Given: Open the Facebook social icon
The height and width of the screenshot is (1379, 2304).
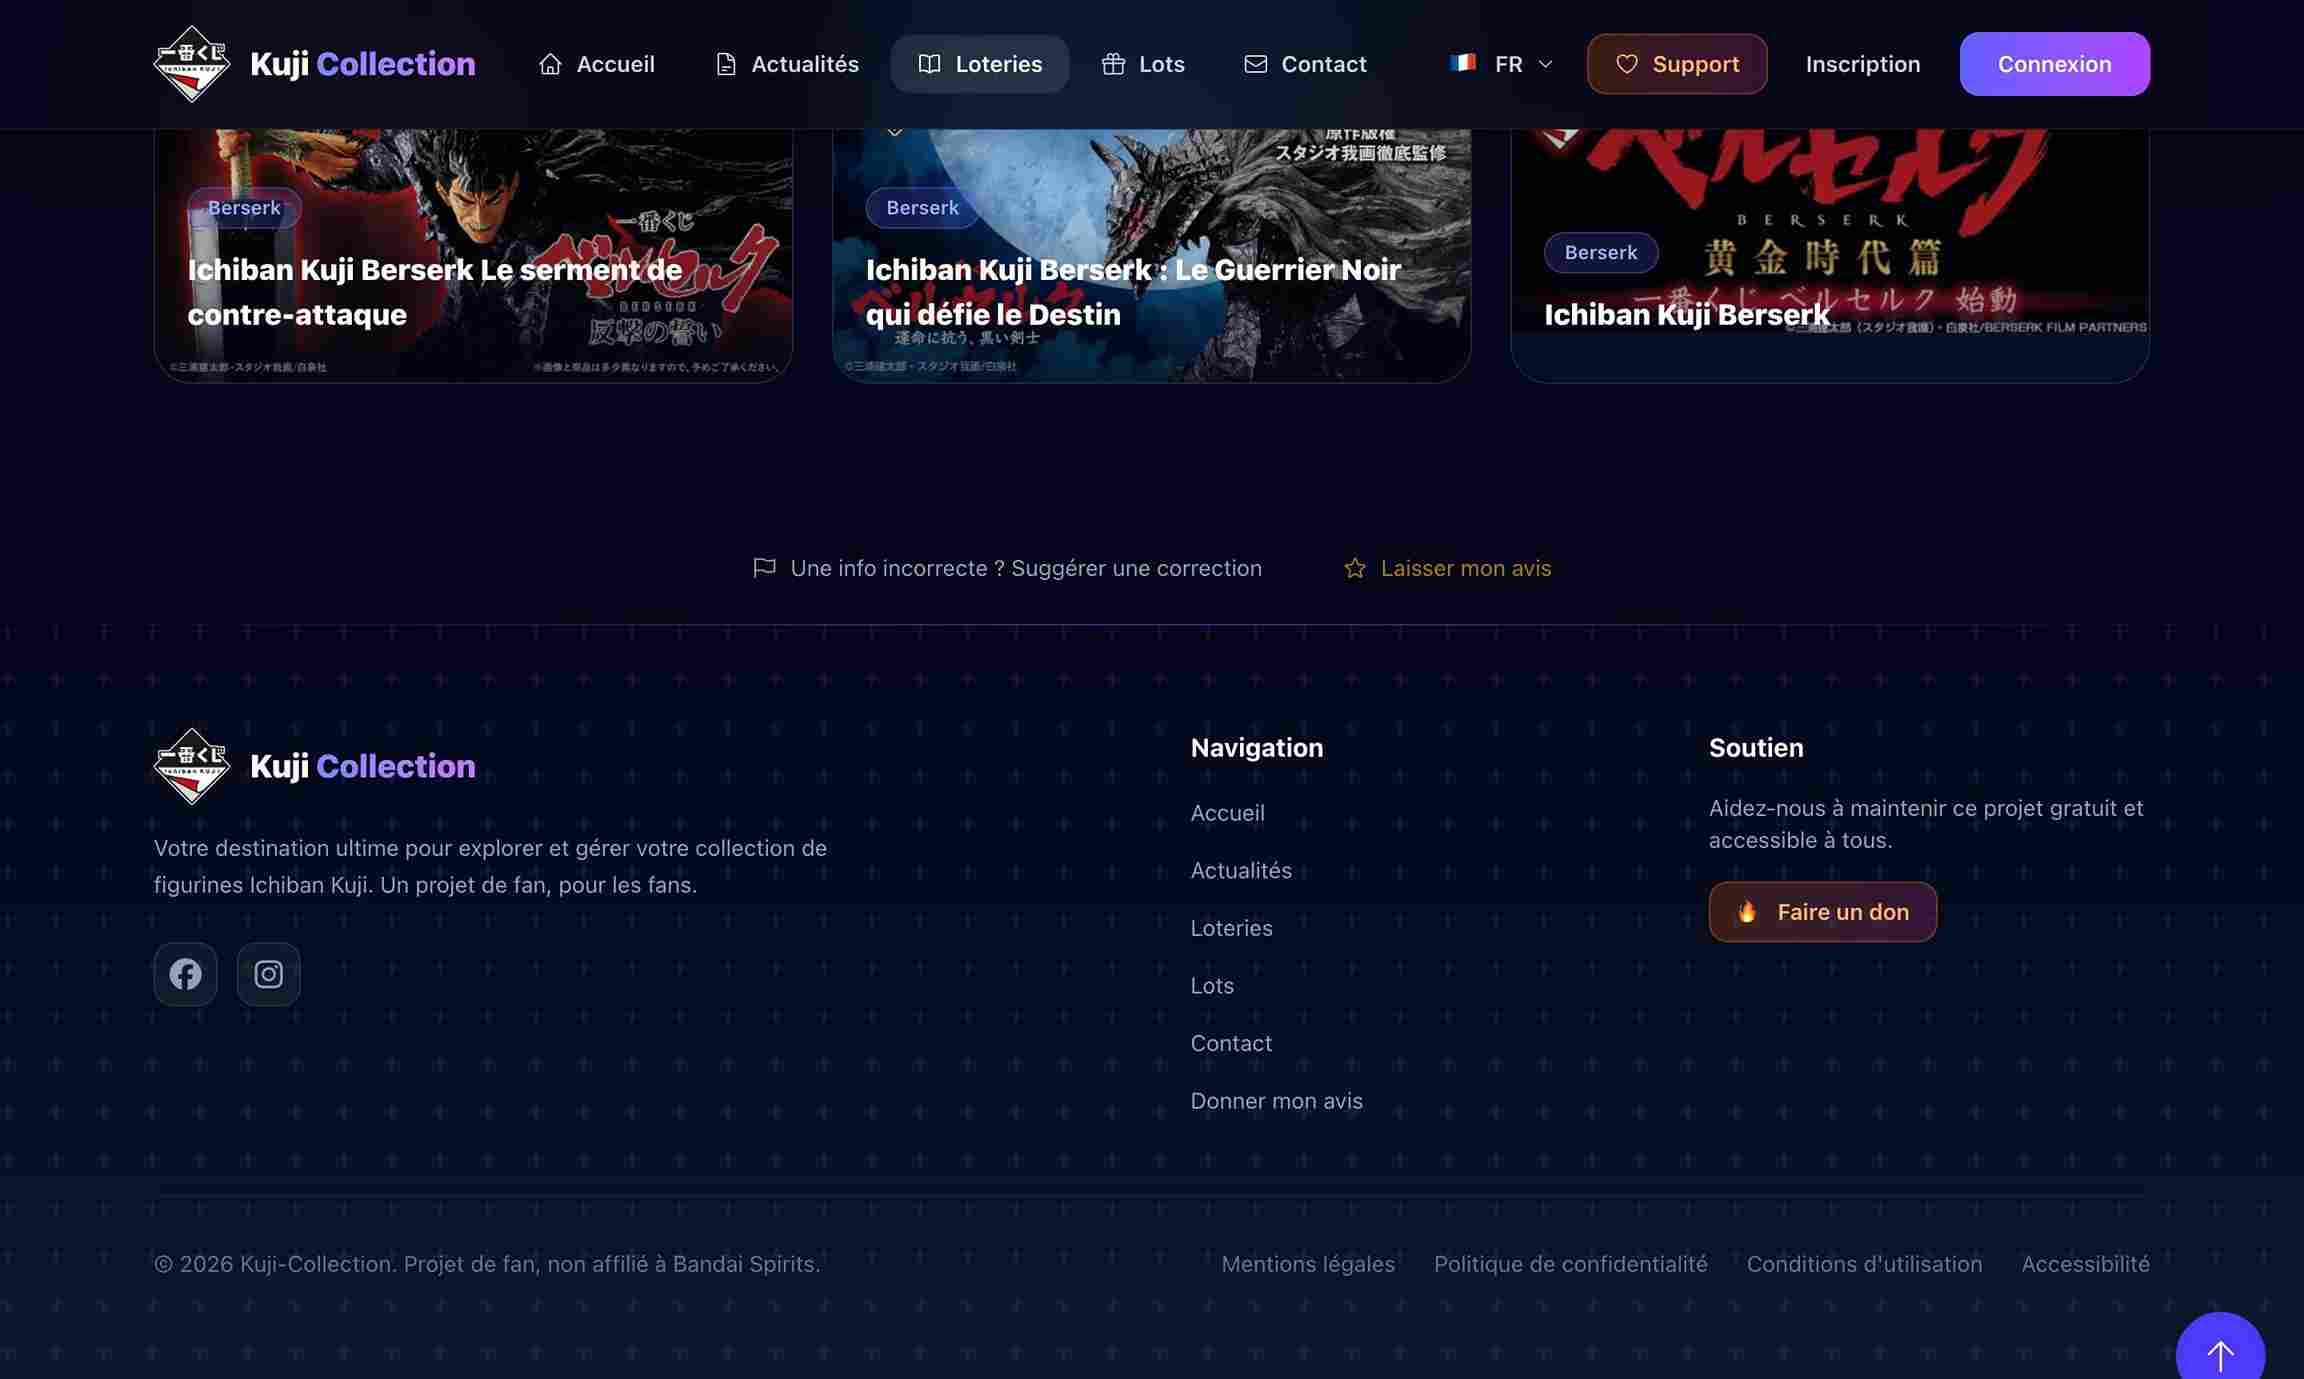Looking at the screenshot, I should [x=185, y=973].
